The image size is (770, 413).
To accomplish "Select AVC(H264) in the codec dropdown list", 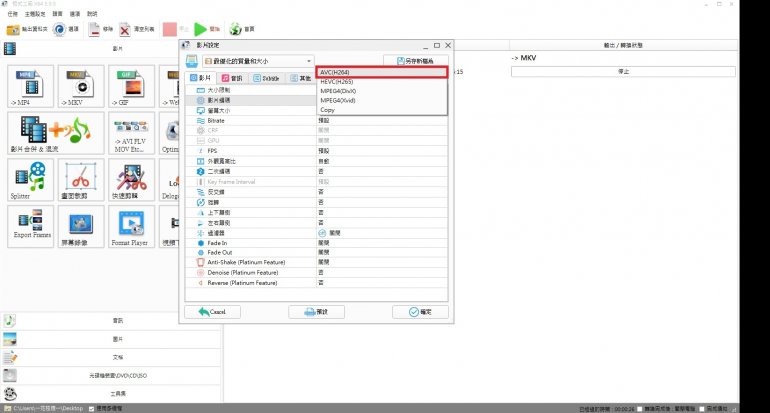I will (382, 72).
